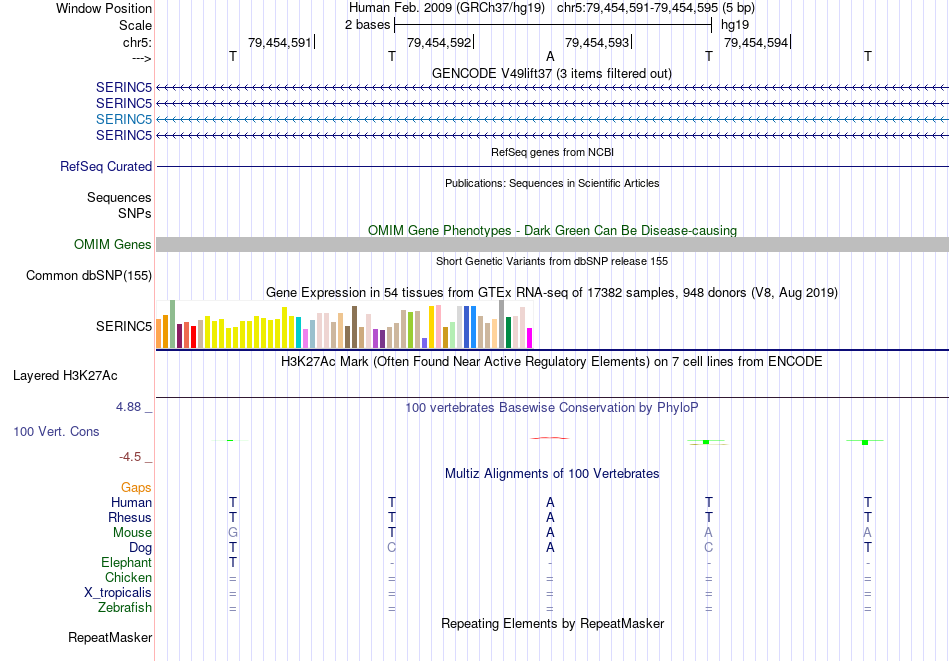This screenshot has height=661, width=950.
Task: Select the light blue SERINC5 transcript label
Action: (x=124, y=119)
